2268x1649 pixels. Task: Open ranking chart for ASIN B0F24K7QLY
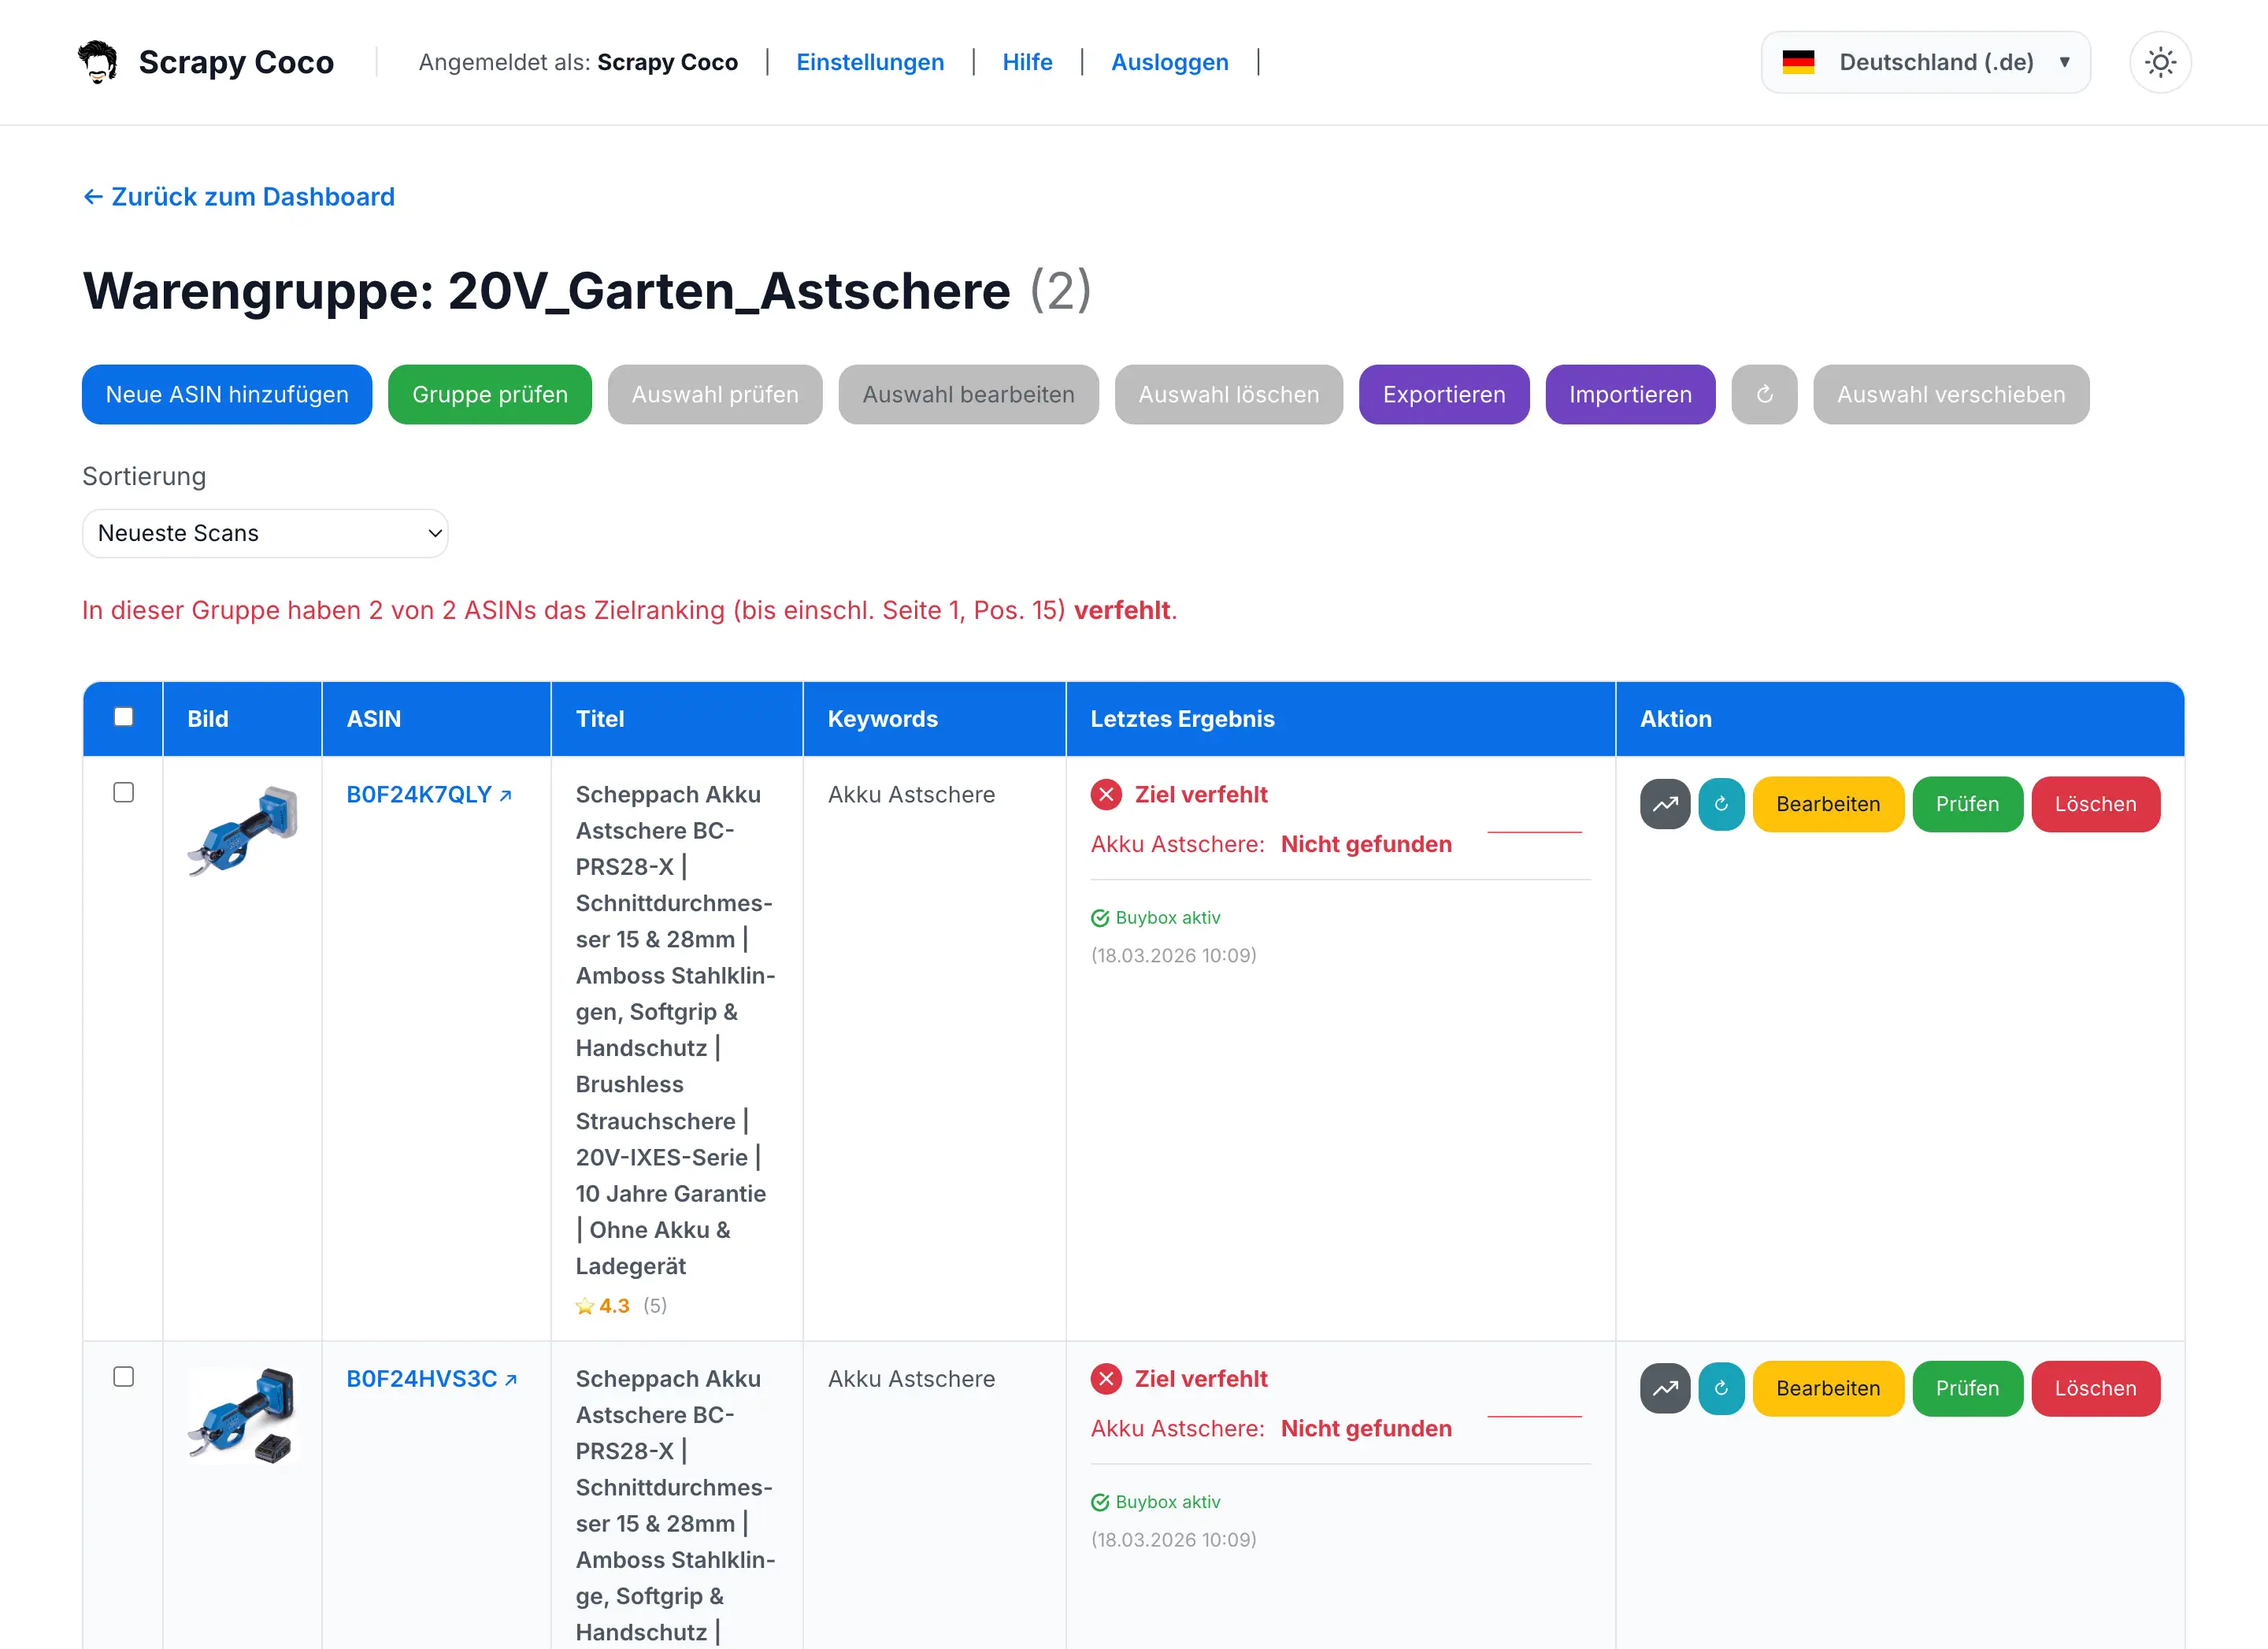tap(1665, 804)
